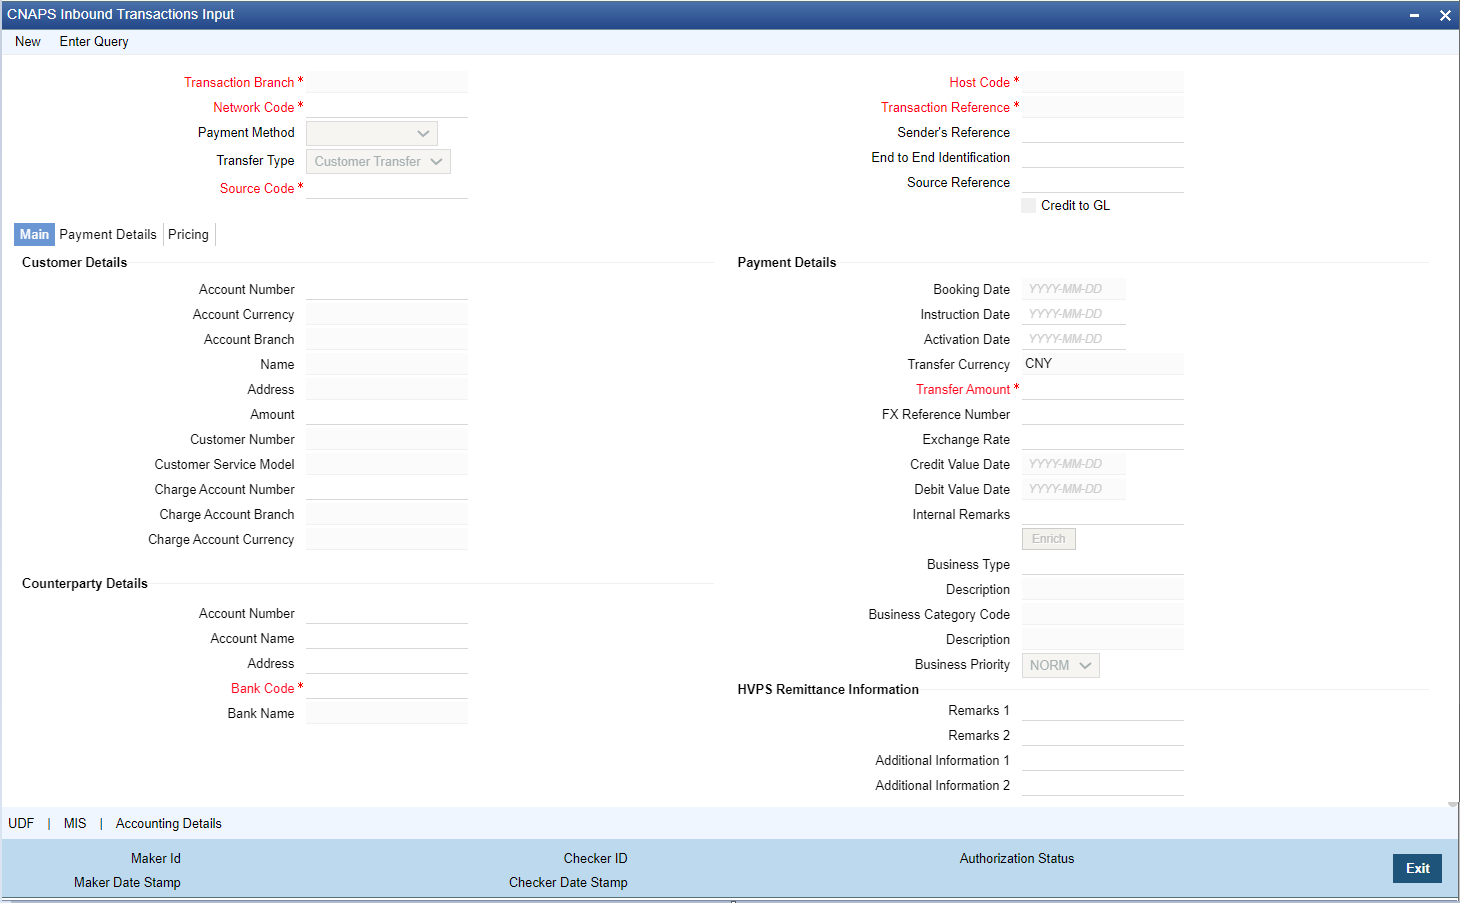Click the Enrich button
1460x903 pixels.
click(1048, 539)
